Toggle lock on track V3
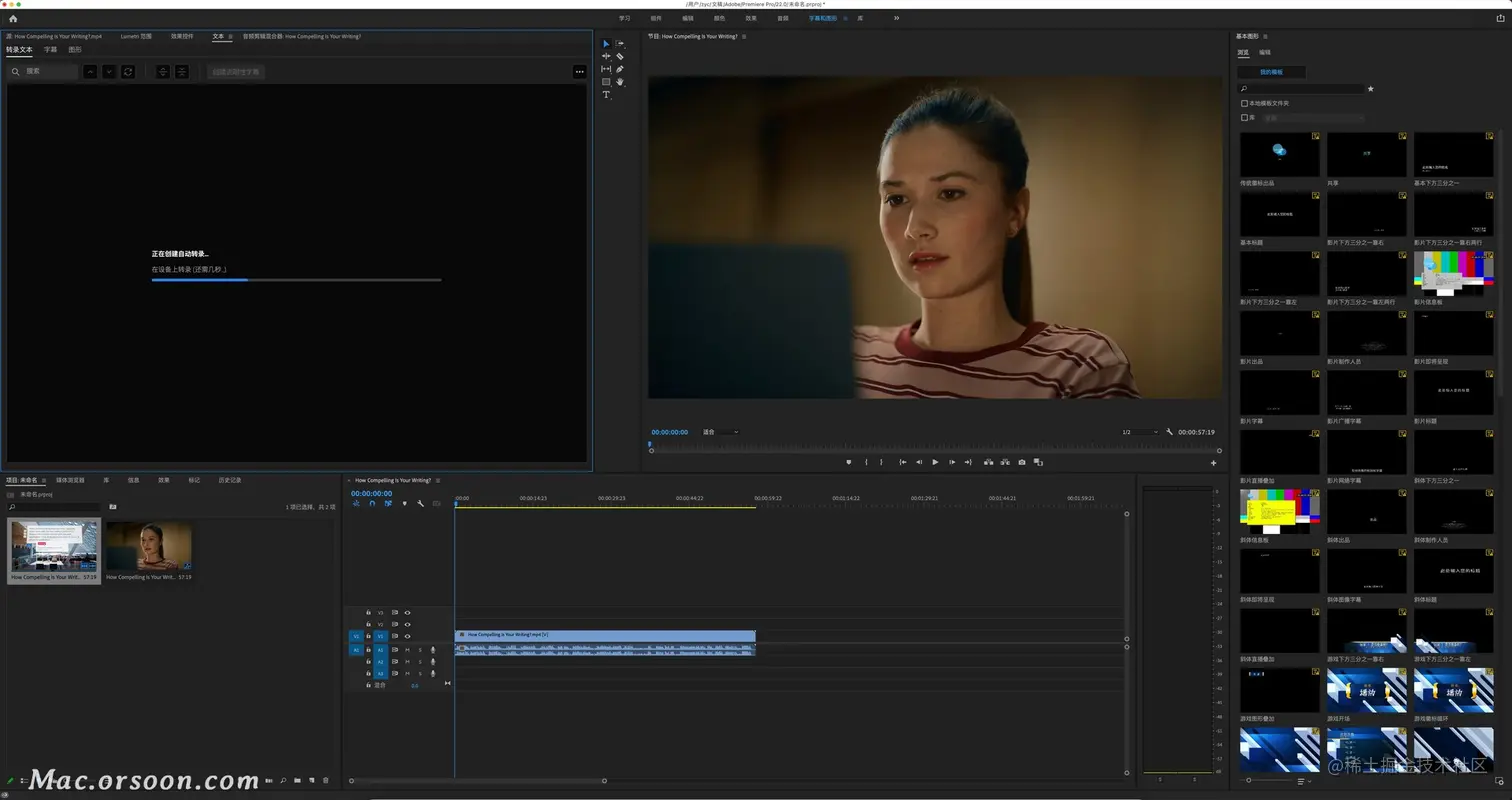This screenshot has width=1512, height=800. (368, 613)
